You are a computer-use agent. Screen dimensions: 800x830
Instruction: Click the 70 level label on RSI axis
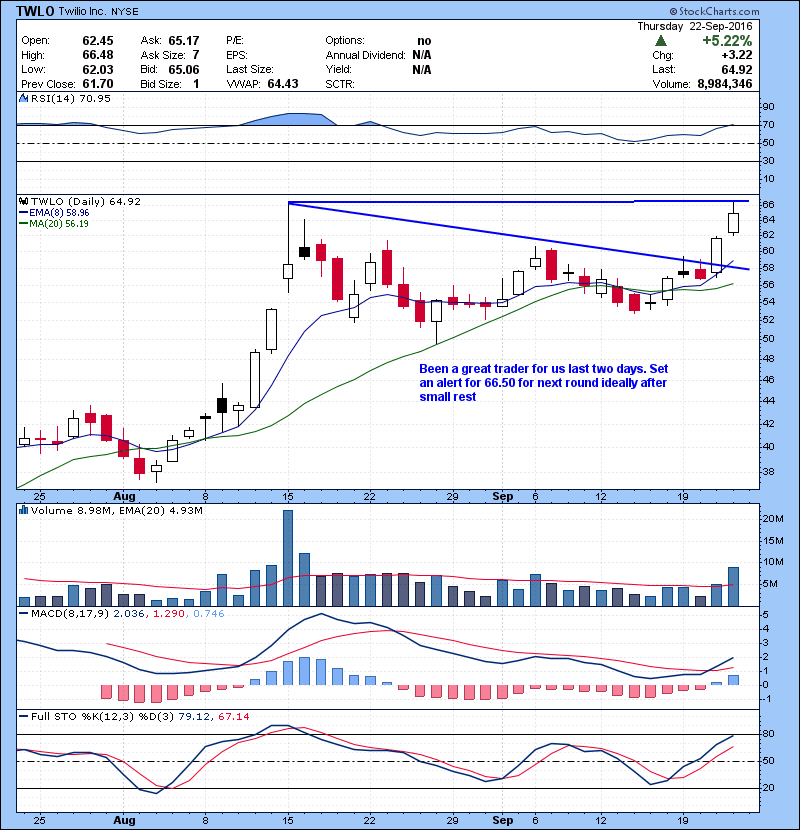[768, 125]
